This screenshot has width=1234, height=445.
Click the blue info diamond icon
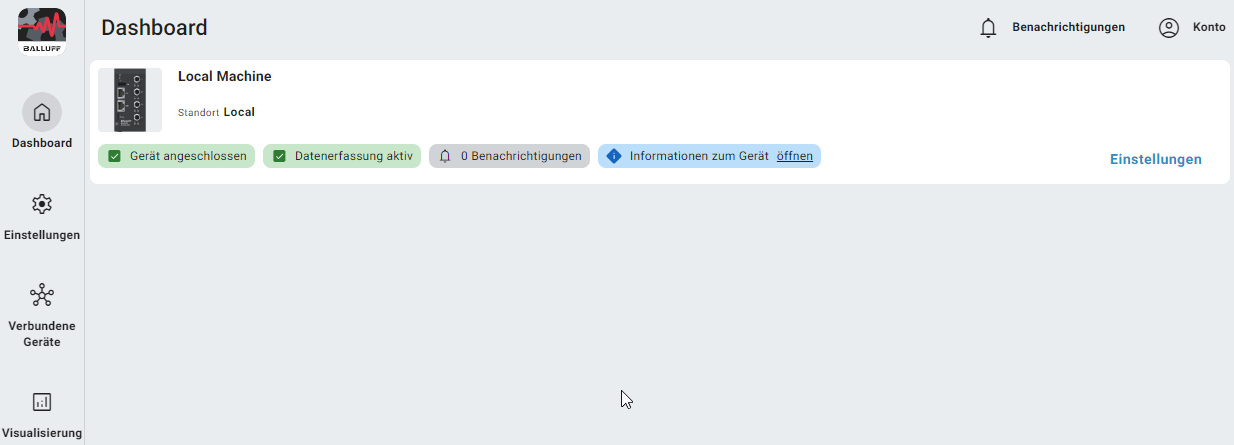click(614, 156)
